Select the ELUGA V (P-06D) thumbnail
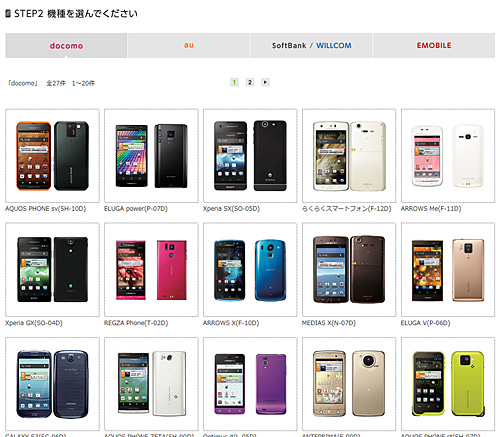500x437 pixels. point(448,270)
